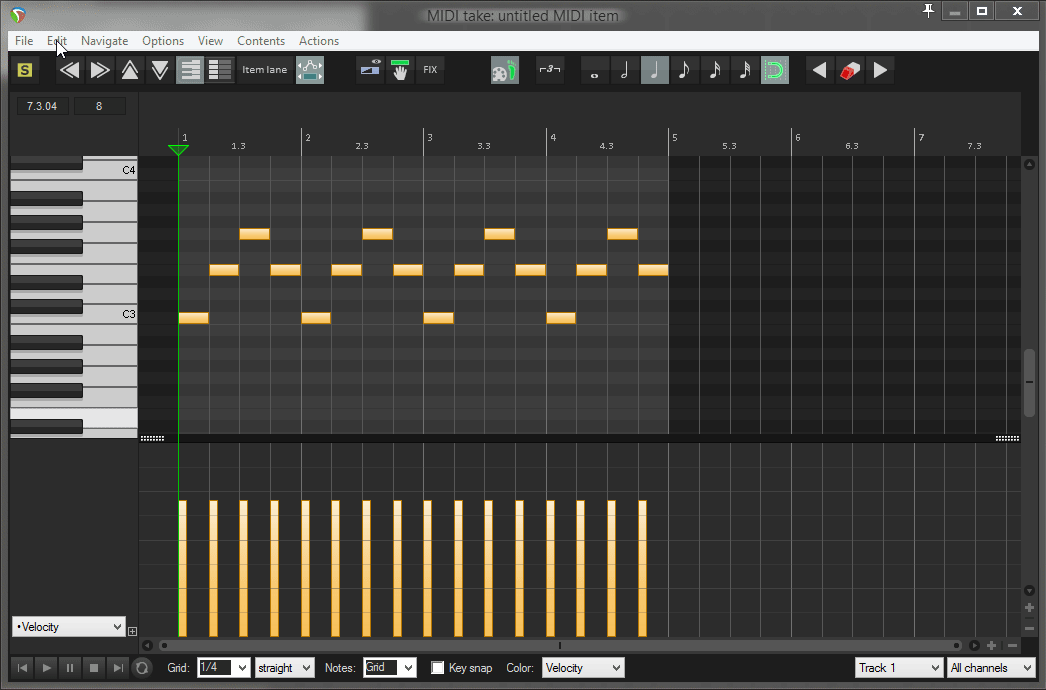Open the Color Velocity dropdown
The height and width of the screenshot is (690, 1046).
pos(582,667)
